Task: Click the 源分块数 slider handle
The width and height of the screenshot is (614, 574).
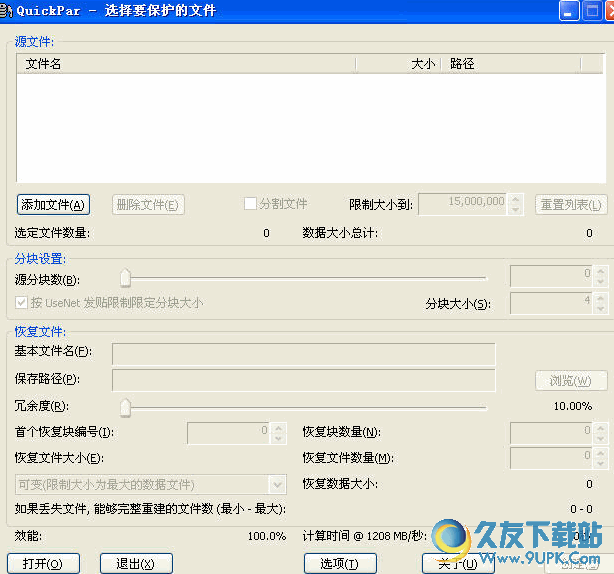Action: pos(125,278)
